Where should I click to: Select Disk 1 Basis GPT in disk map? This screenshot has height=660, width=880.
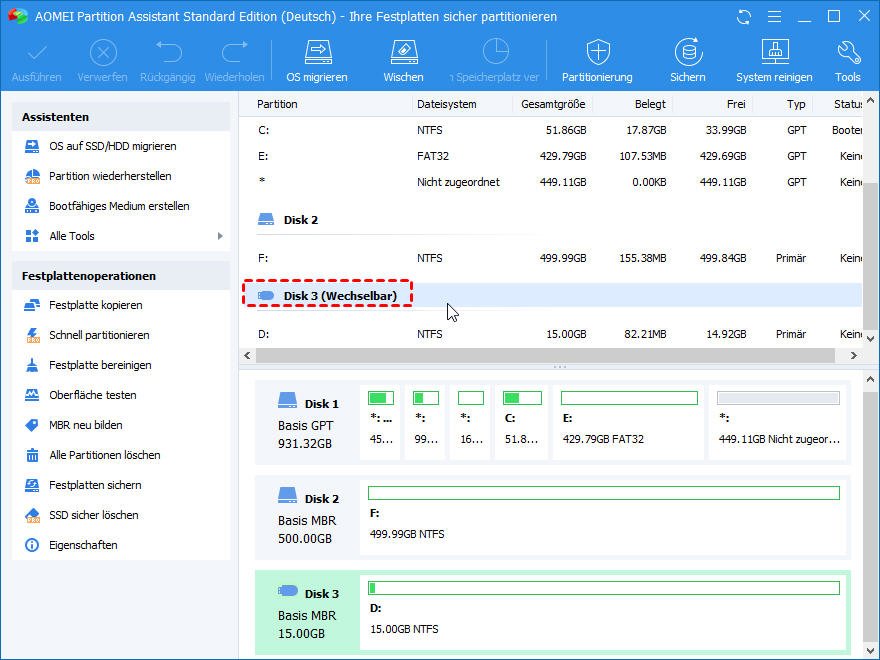click(308, 423)
